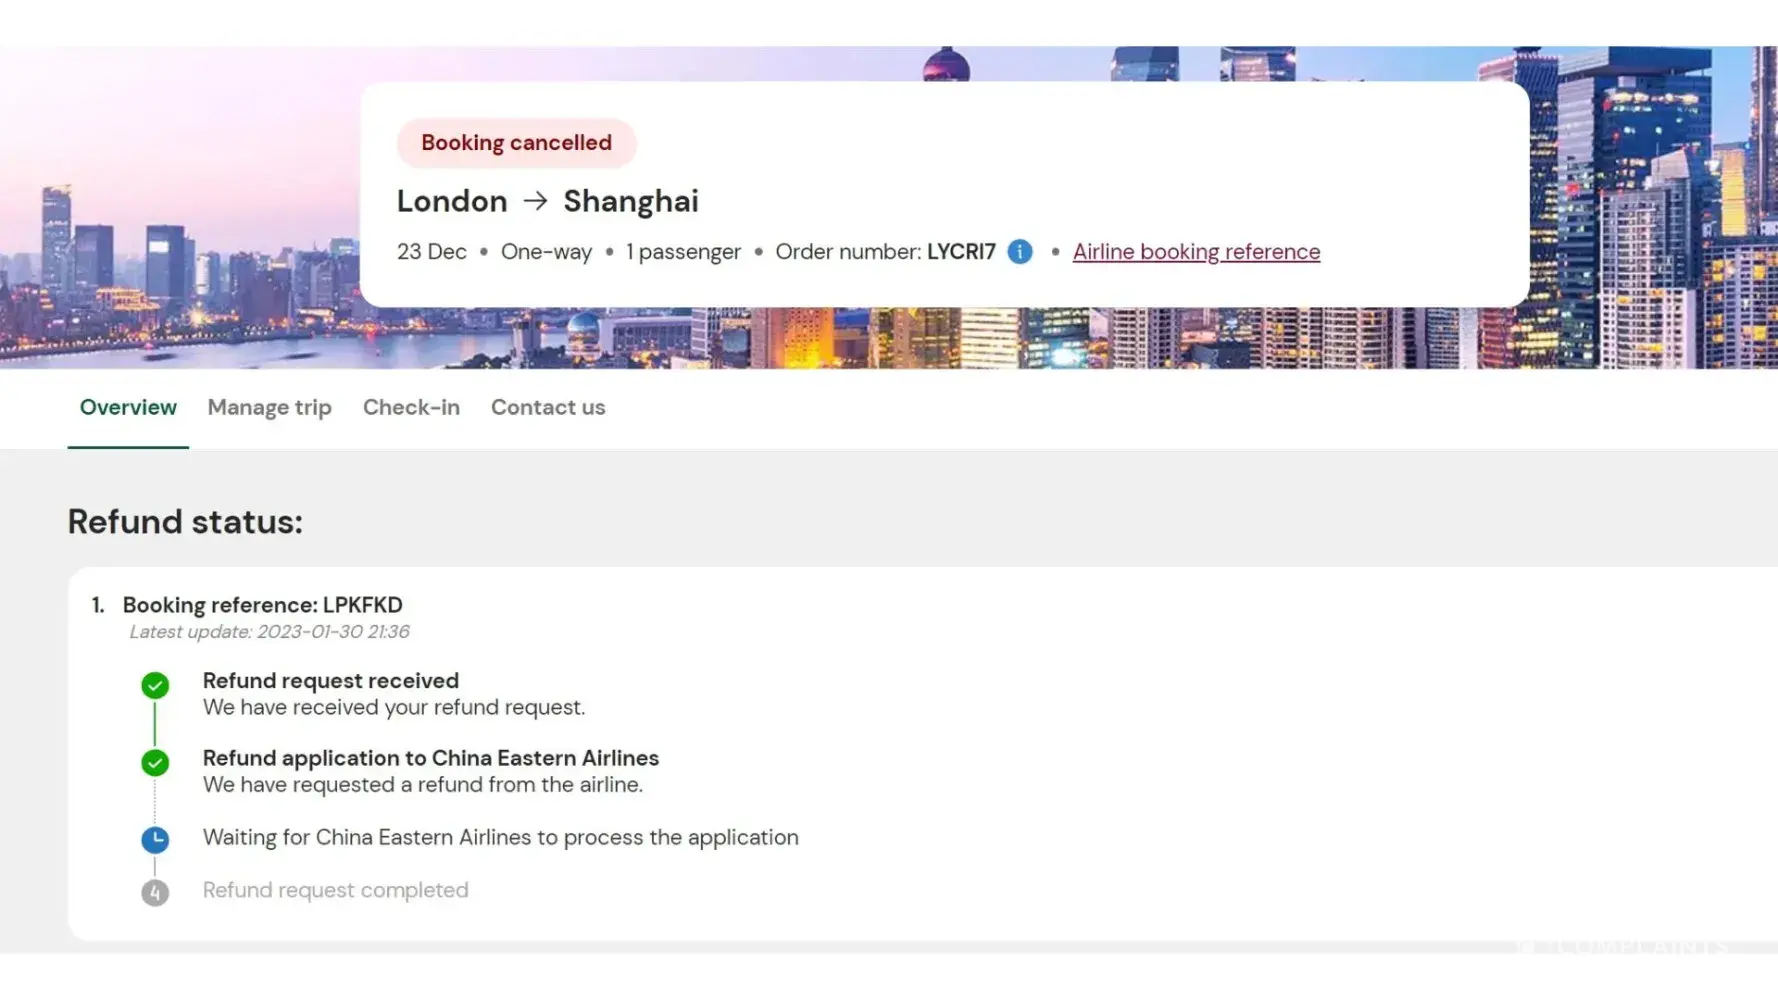Viewport: 1778px width, 1000px height.
Task: Click the Latest update timestamp text
Action: 269,632
